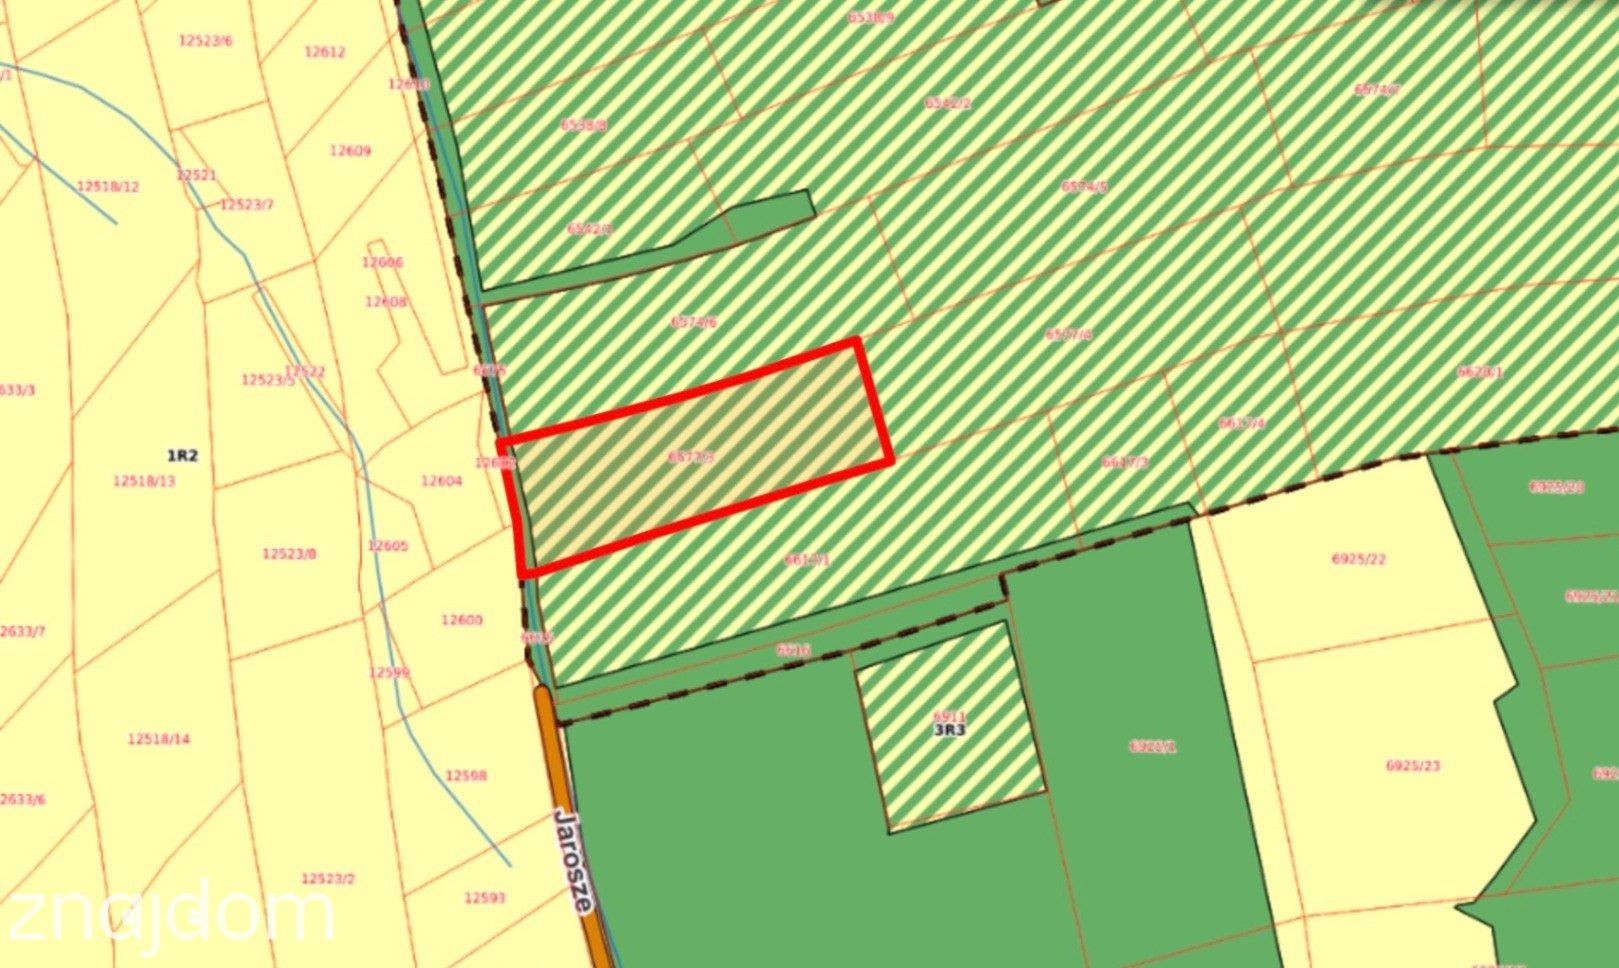The height and width of the screenshot is (968, 1619).
Task: Select parcel number 12598
Action: pos(466,776)
